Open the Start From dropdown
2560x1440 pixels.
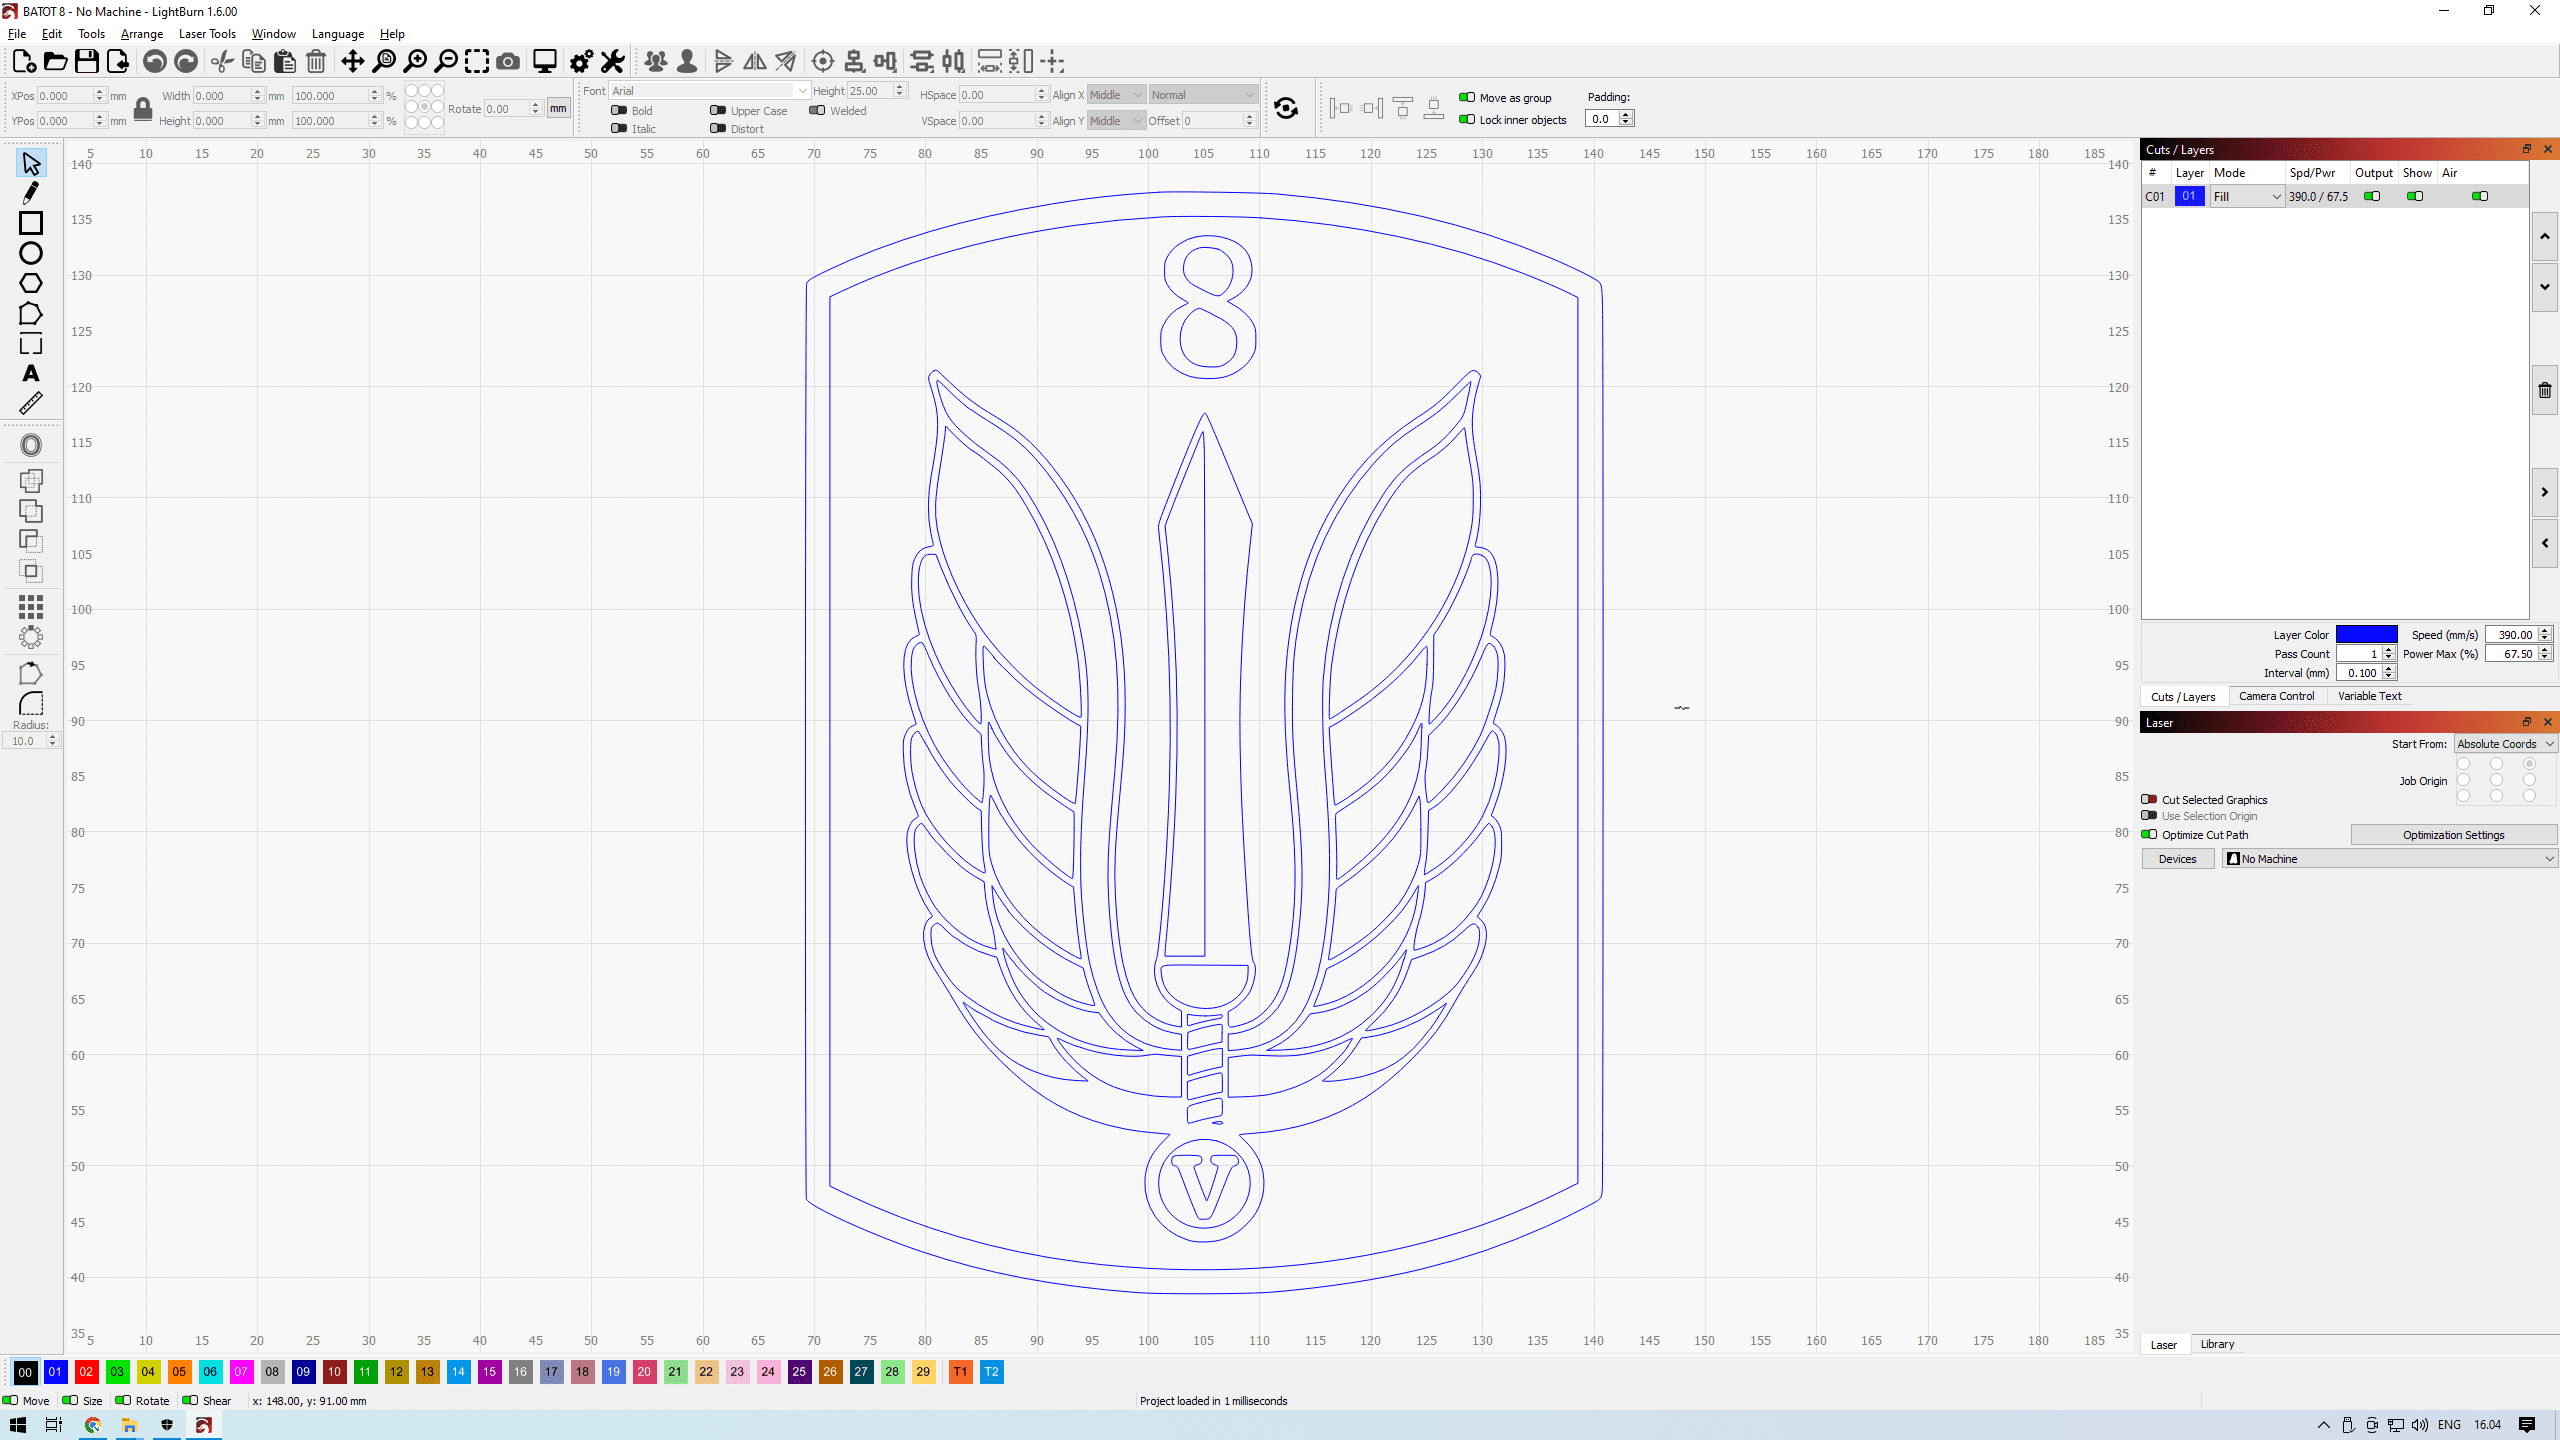(x=2506, y=744)
